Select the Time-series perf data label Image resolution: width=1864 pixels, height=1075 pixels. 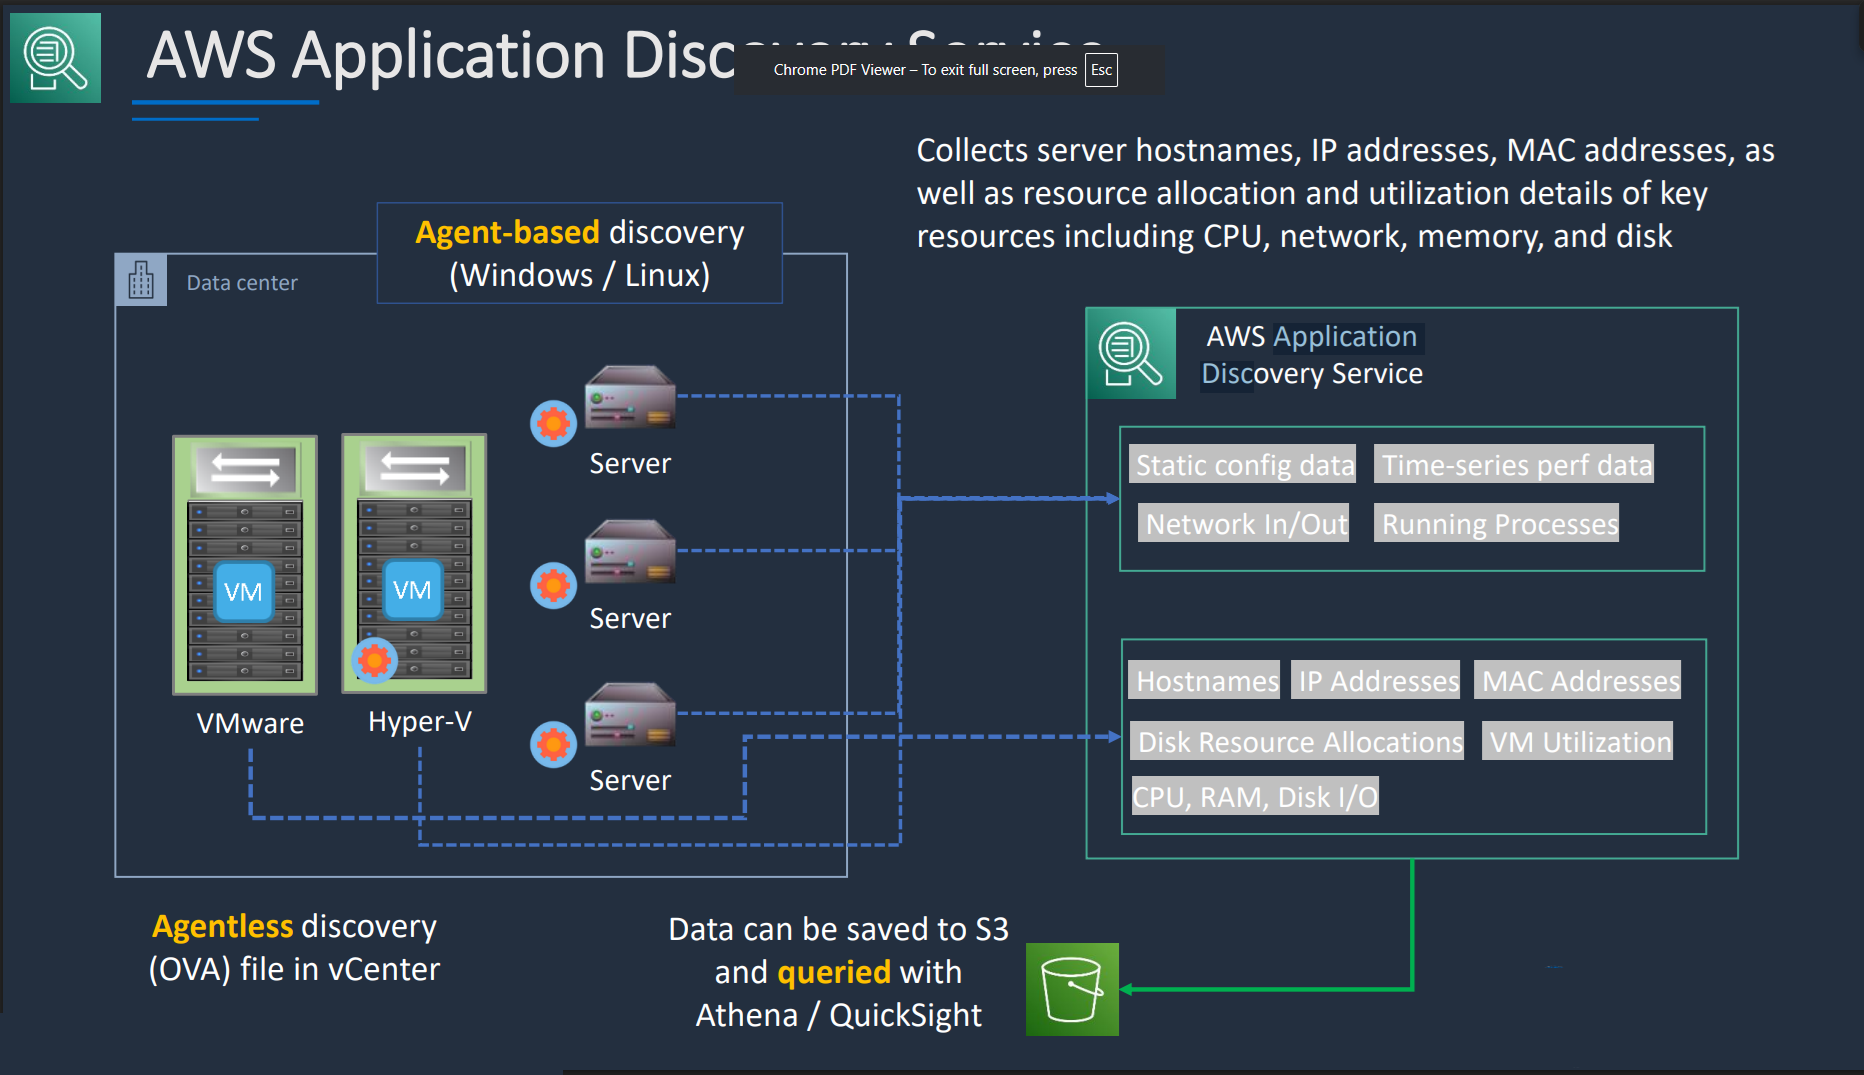coord(1514,464)
